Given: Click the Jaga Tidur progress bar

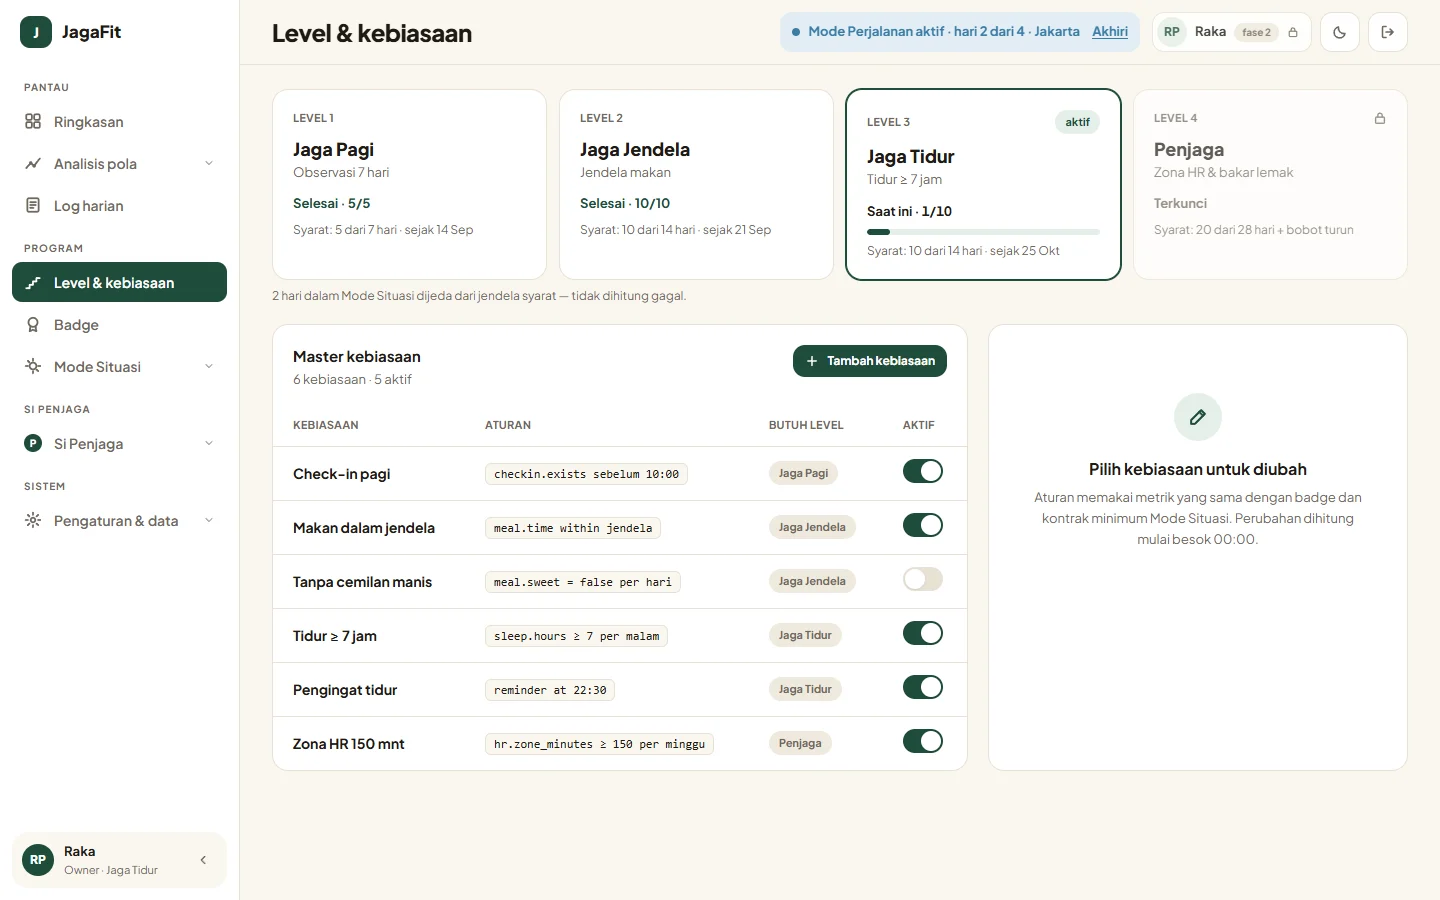Looking at the screenshot, I should pos(983,232).
